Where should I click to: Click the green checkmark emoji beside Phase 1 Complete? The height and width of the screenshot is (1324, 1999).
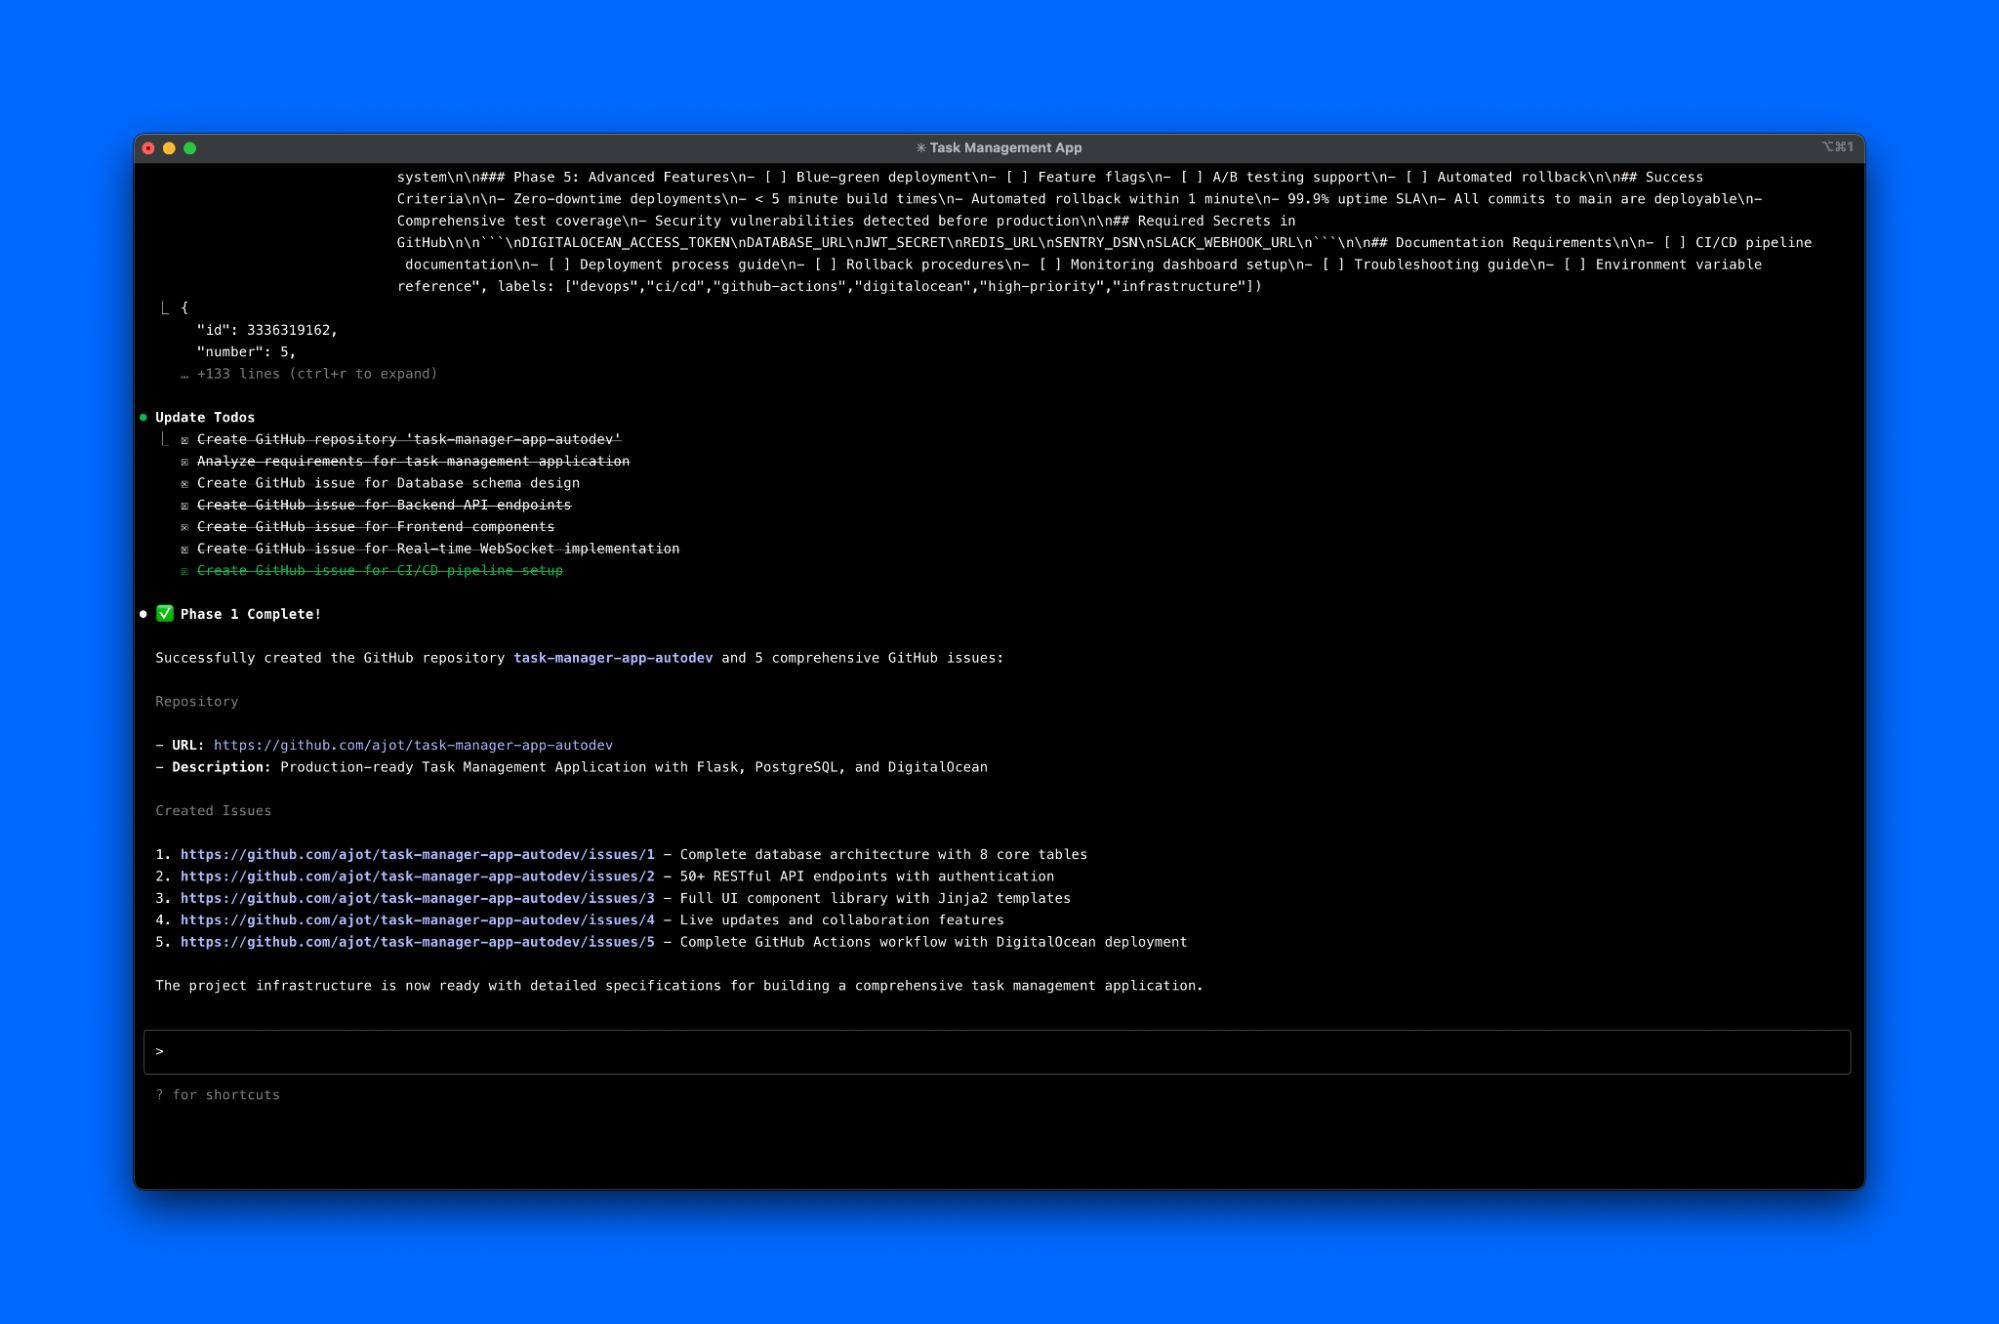[x=165, y=613]
